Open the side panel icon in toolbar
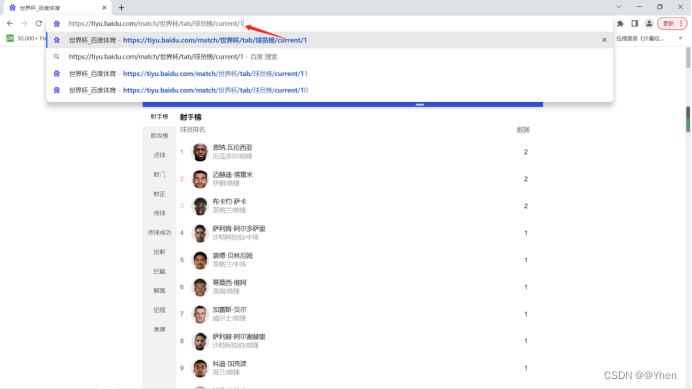This screenshot has height=389, width=692. (x=634, y=23)
